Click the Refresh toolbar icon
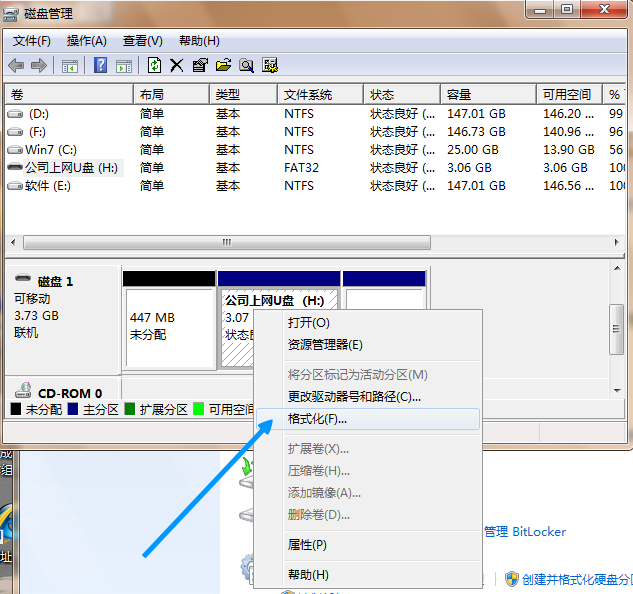This screenshot has height=594, width=633. pyautogui.click(x=154, y=65)
